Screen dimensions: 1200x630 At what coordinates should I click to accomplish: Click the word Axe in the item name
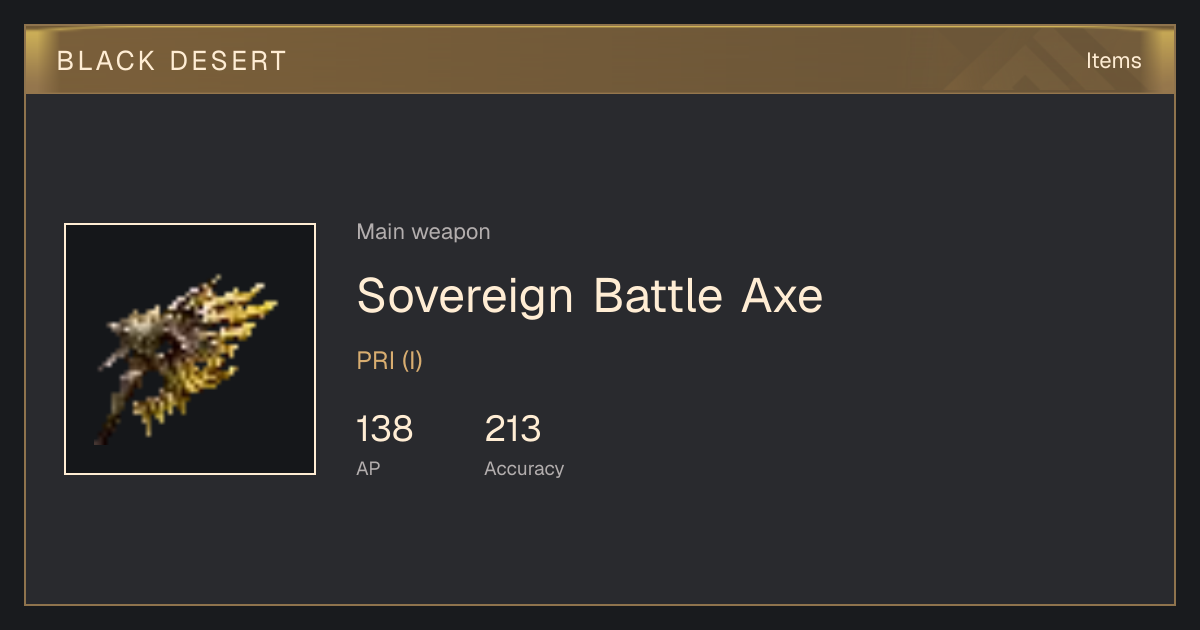click(782, 296)
